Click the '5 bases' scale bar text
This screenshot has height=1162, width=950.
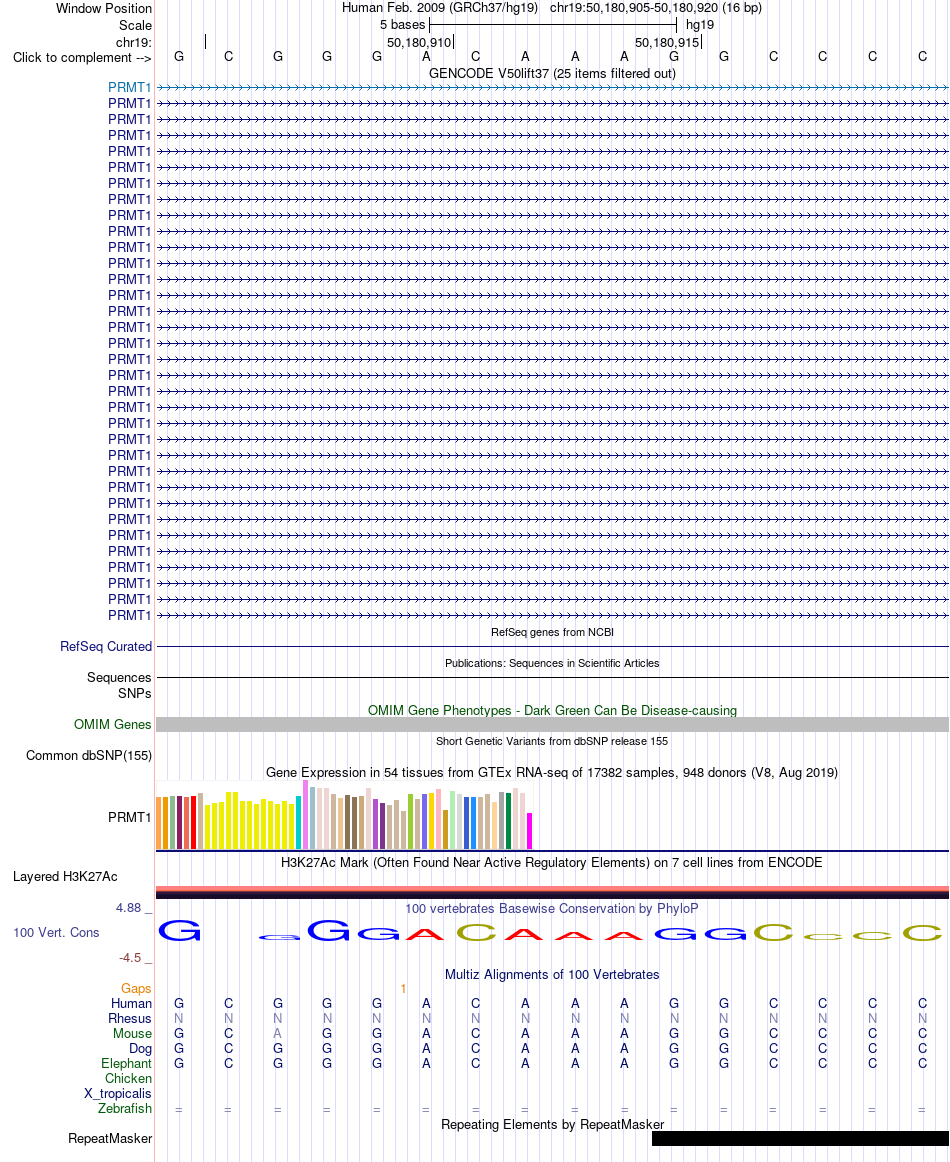[402, 25]
